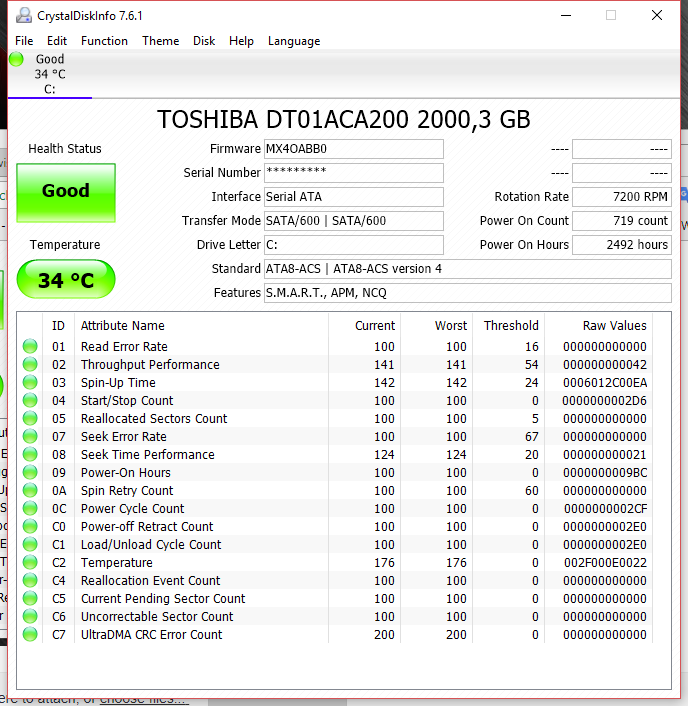Click the Transfer Mode SATA/600 field

pos(353,221)
